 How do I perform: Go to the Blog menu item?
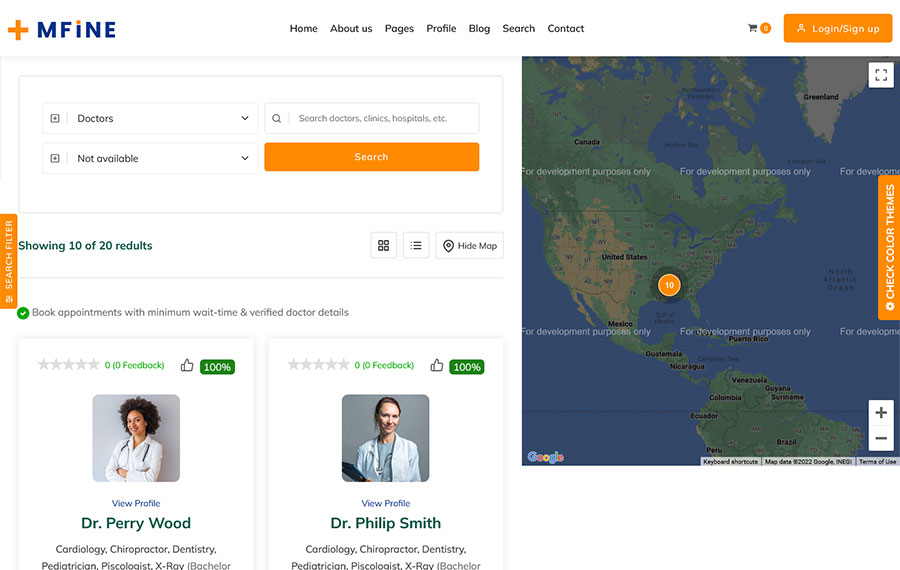(479, 28)
